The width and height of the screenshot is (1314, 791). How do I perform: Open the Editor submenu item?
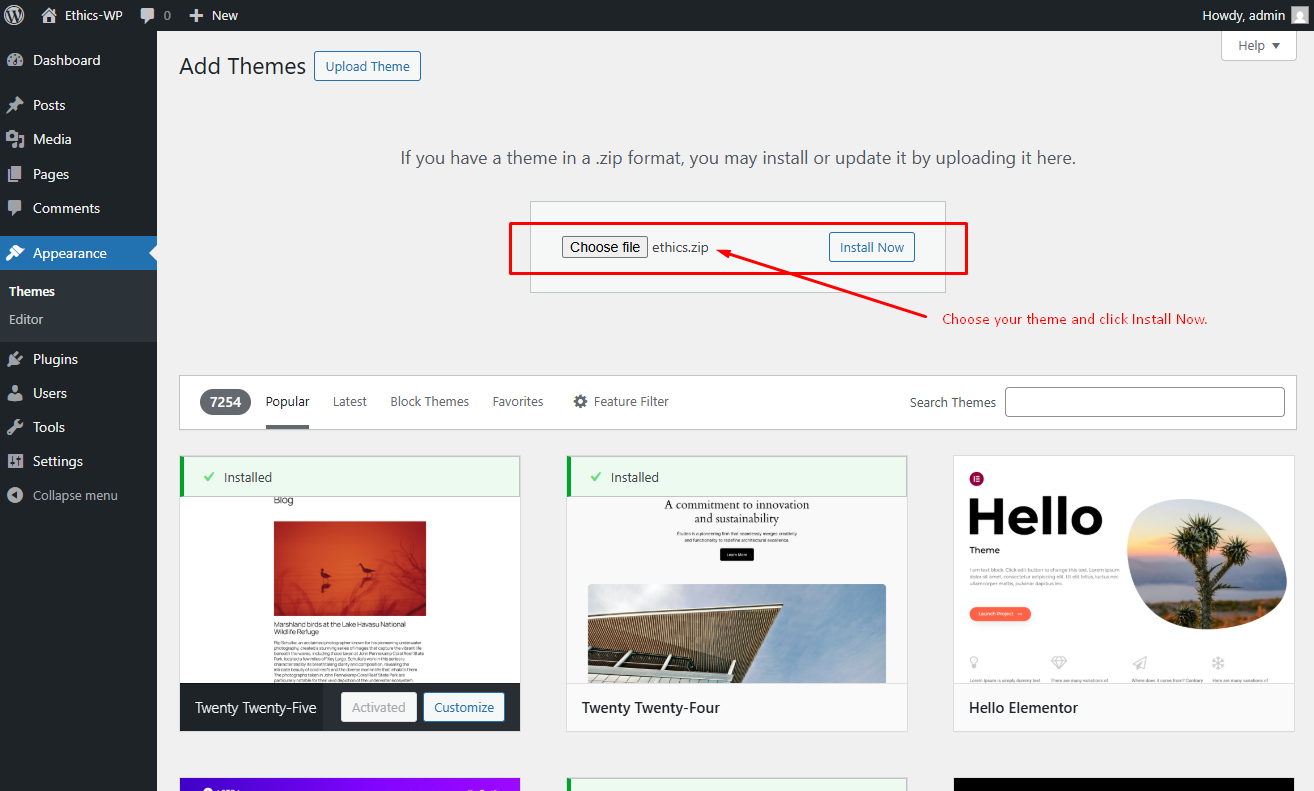click(26, 319)
